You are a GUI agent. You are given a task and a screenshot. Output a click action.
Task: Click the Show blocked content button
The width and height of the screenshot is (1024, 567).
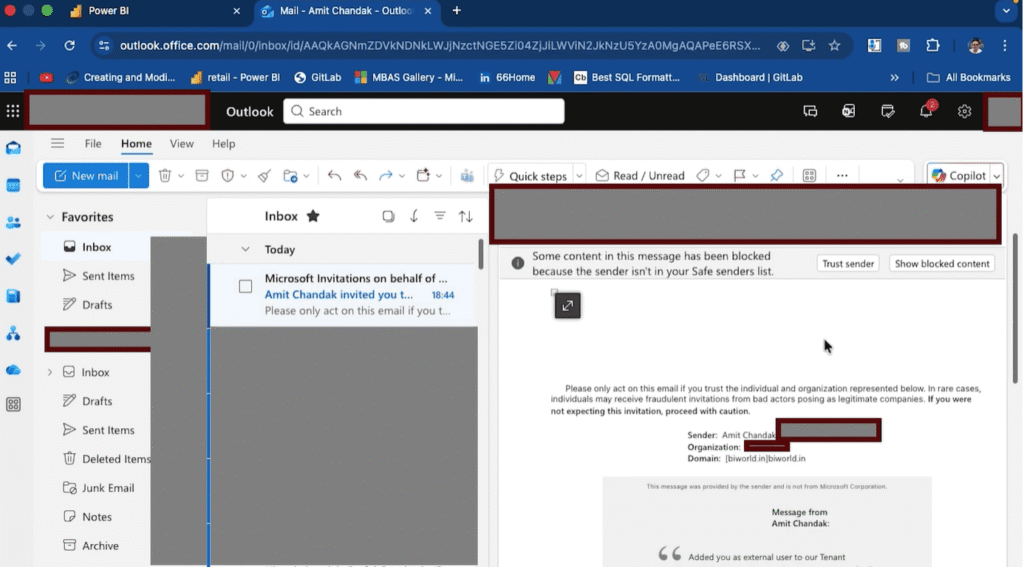pos(942,264)
